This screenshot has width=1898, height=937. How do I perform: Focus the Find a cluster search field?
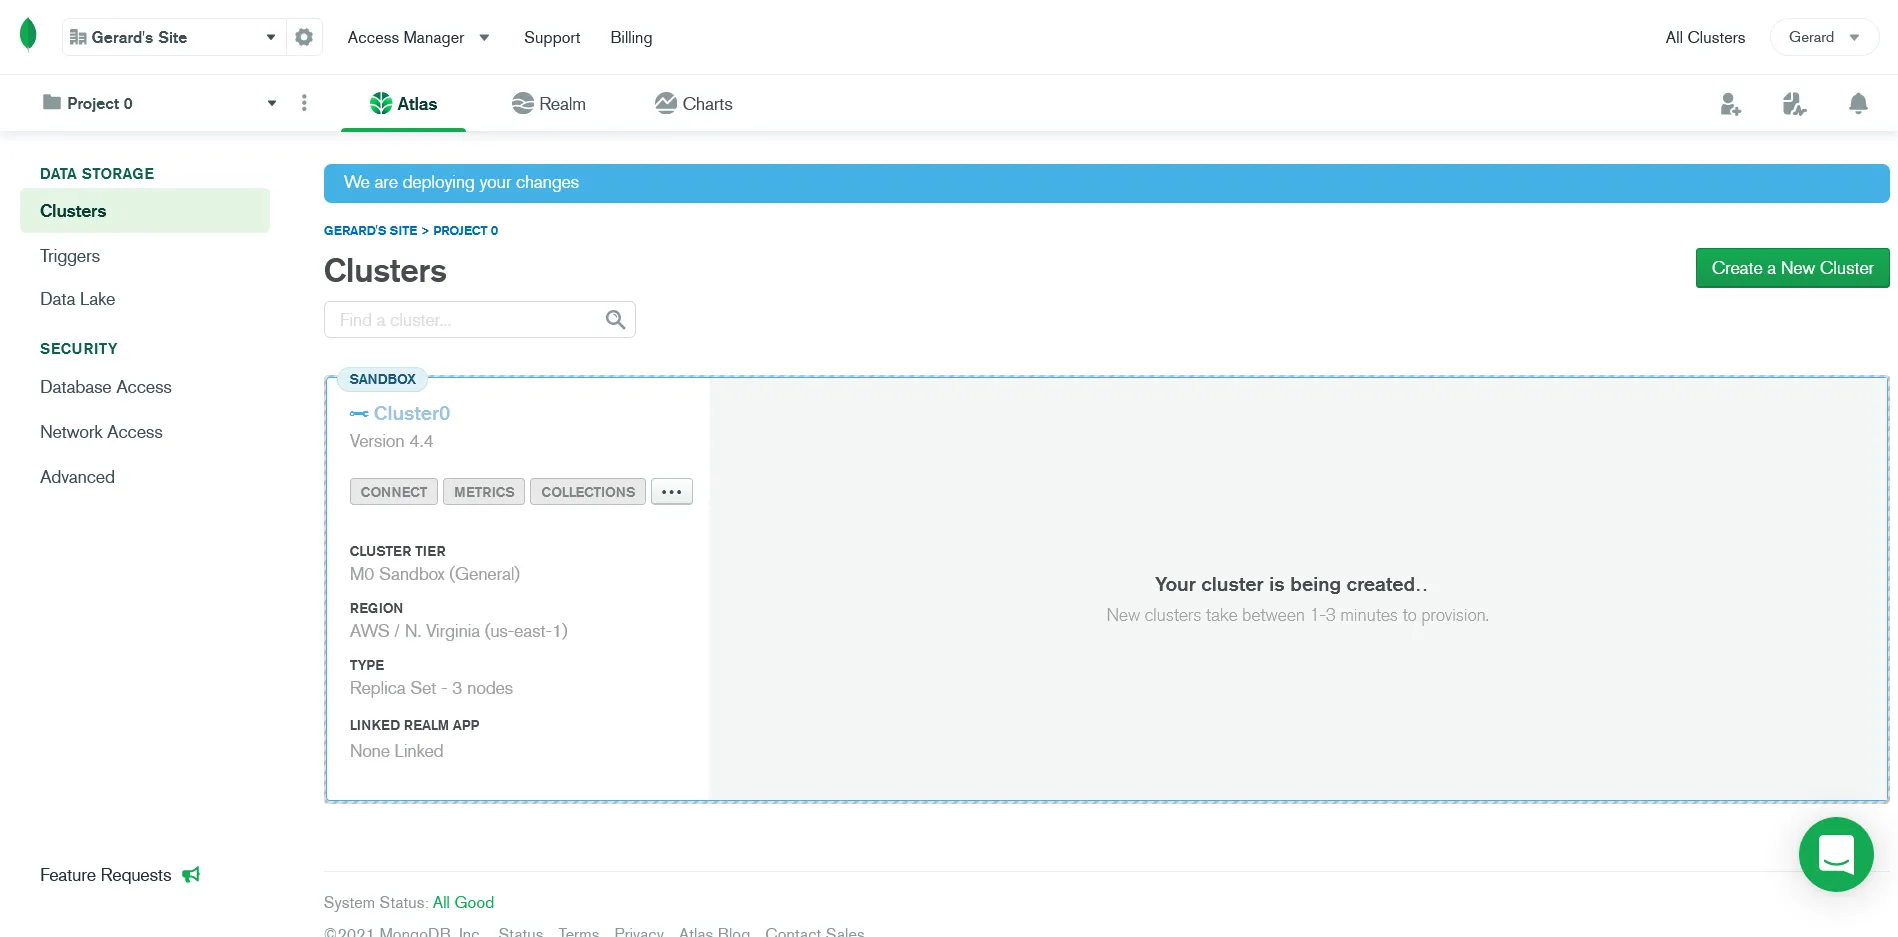[x=479, y=320]
